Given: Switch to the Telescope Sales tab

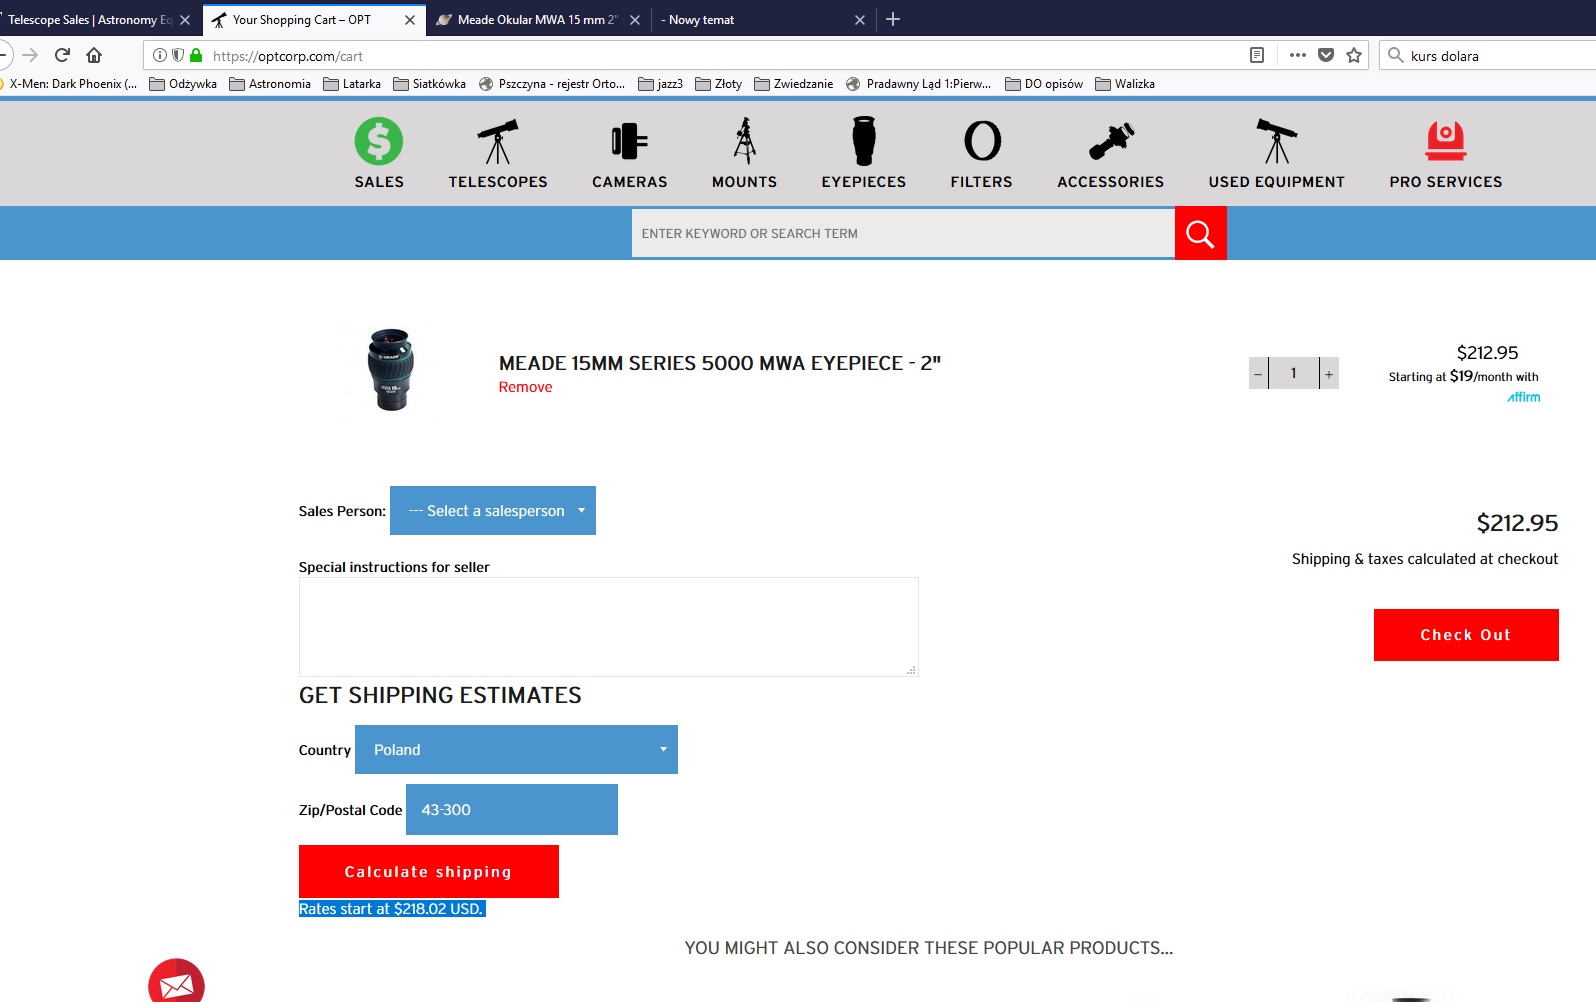Looking at the screenshot, I should 90,20.
